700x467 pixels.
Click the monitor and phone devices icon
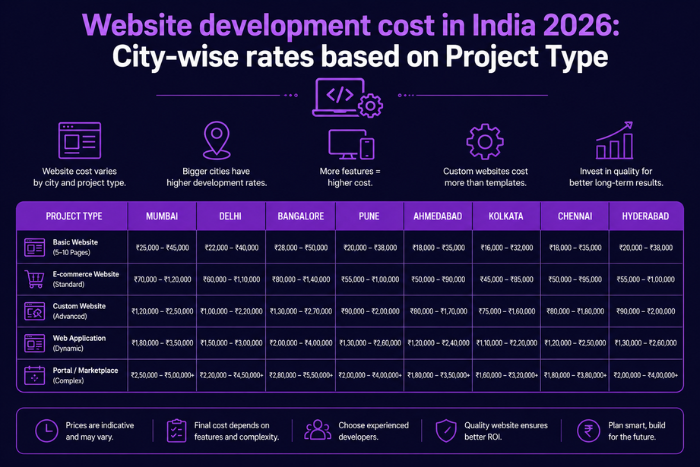[x=351, y=145]
